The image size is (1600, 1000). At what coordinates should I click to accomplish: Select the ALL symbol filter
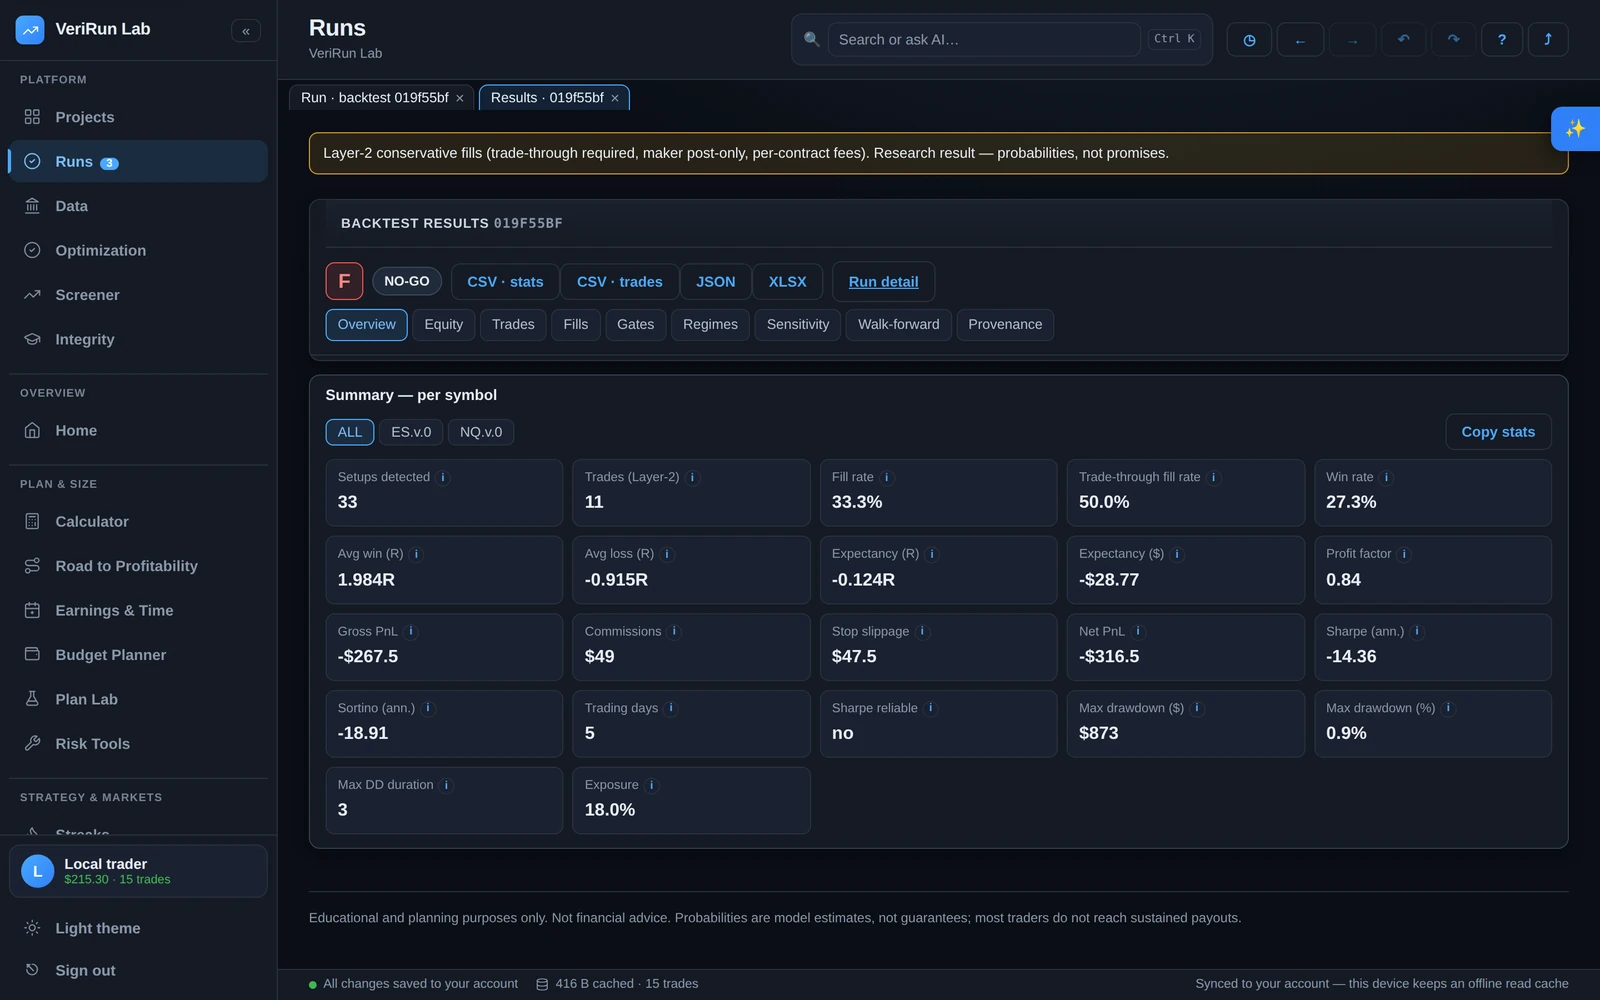pos(350,432)
